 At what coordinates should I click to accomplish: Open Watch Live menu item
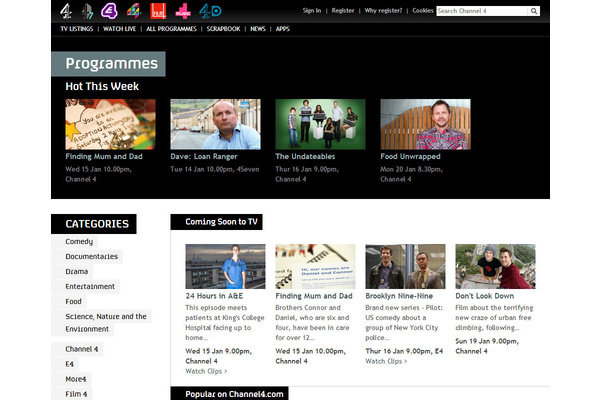click(x=119, y=29)
